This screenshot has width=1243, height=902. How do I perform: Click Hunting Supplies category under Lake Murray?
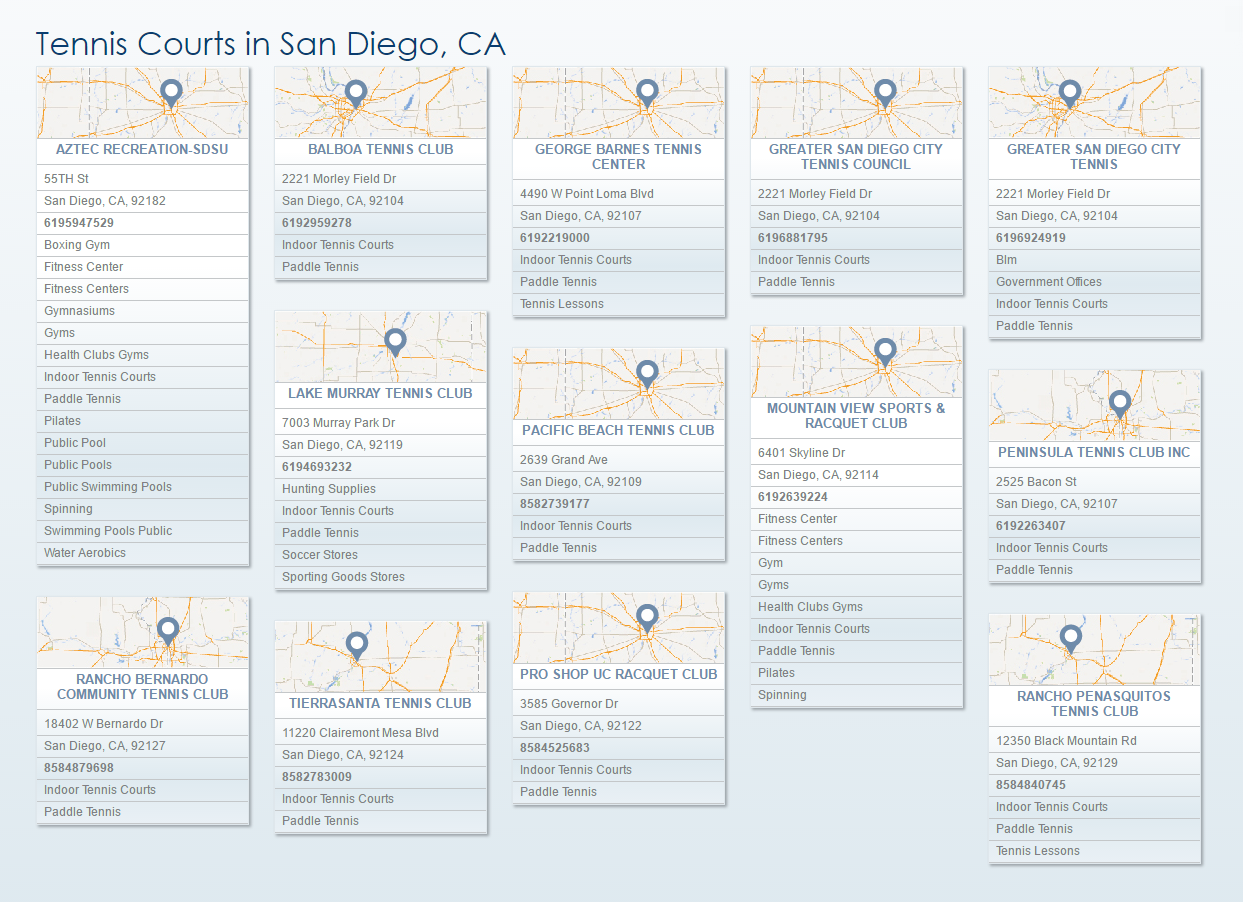pyautogui.click(x=329, y=489)
